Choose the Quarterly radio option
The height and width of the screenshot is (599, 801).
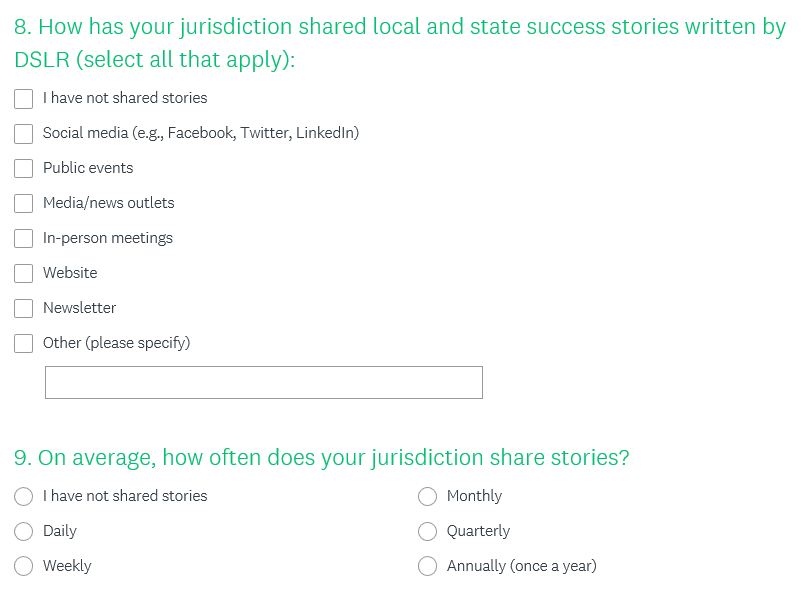pyautogui.click(x=428, y=532)
